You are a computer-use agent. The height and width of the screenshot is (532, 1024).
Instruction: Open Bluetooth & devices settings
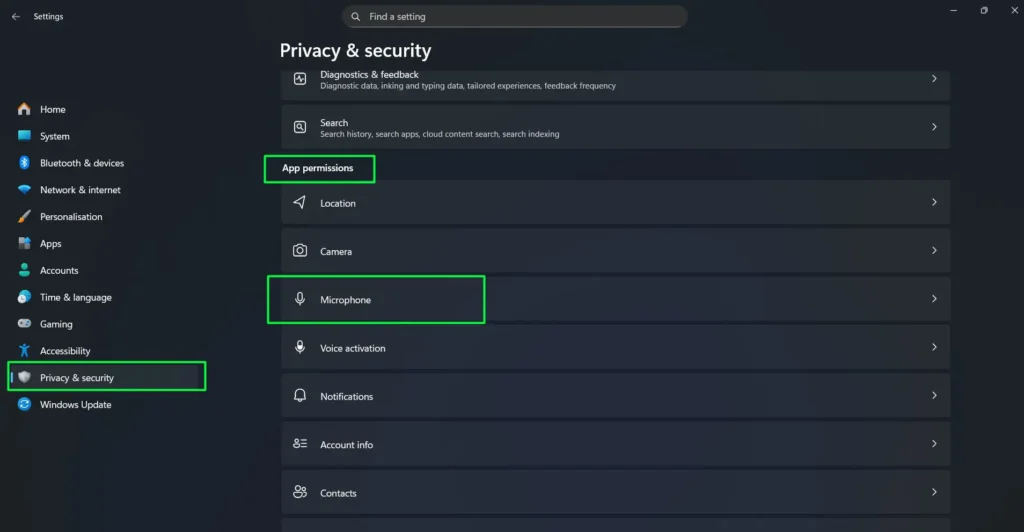point(106,163)
